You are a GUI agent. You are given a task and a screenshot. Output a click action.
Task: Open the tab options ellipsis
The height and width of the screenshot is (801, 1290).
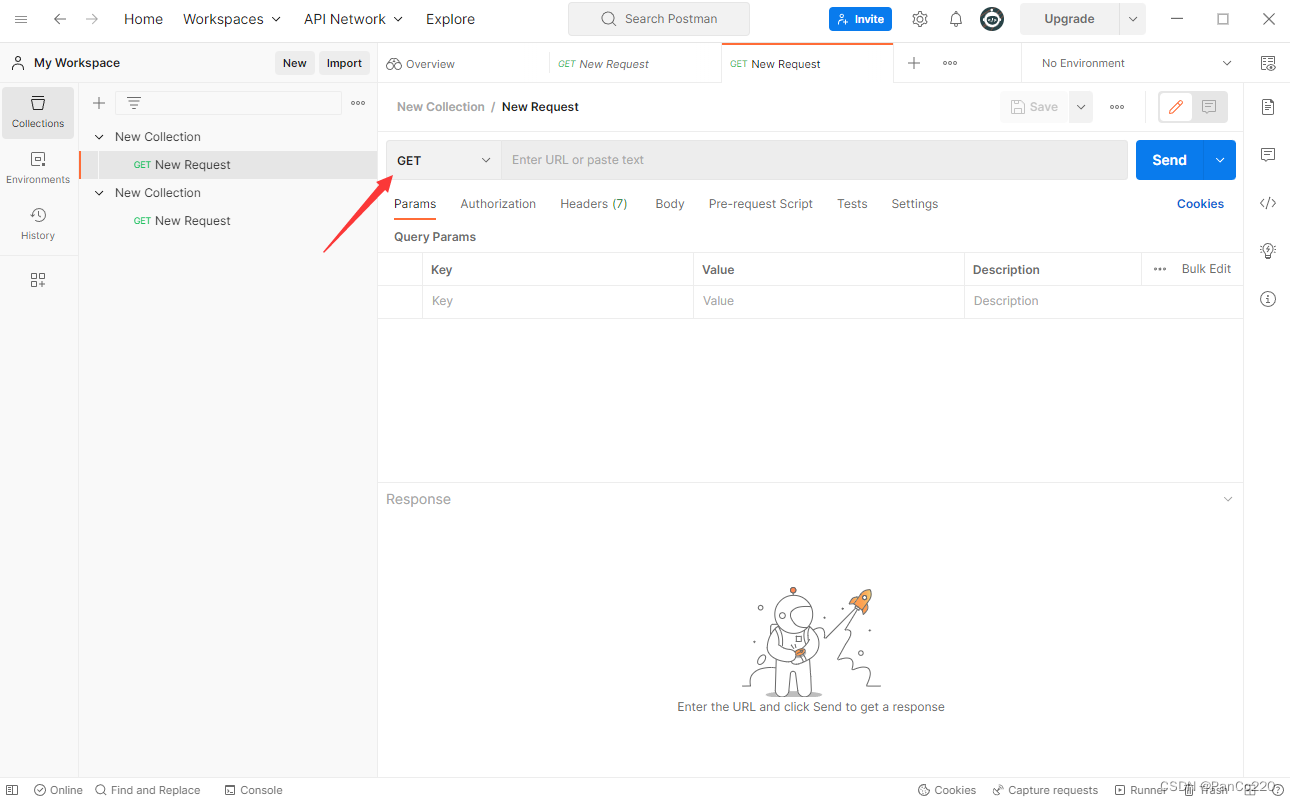pos(950,63)
